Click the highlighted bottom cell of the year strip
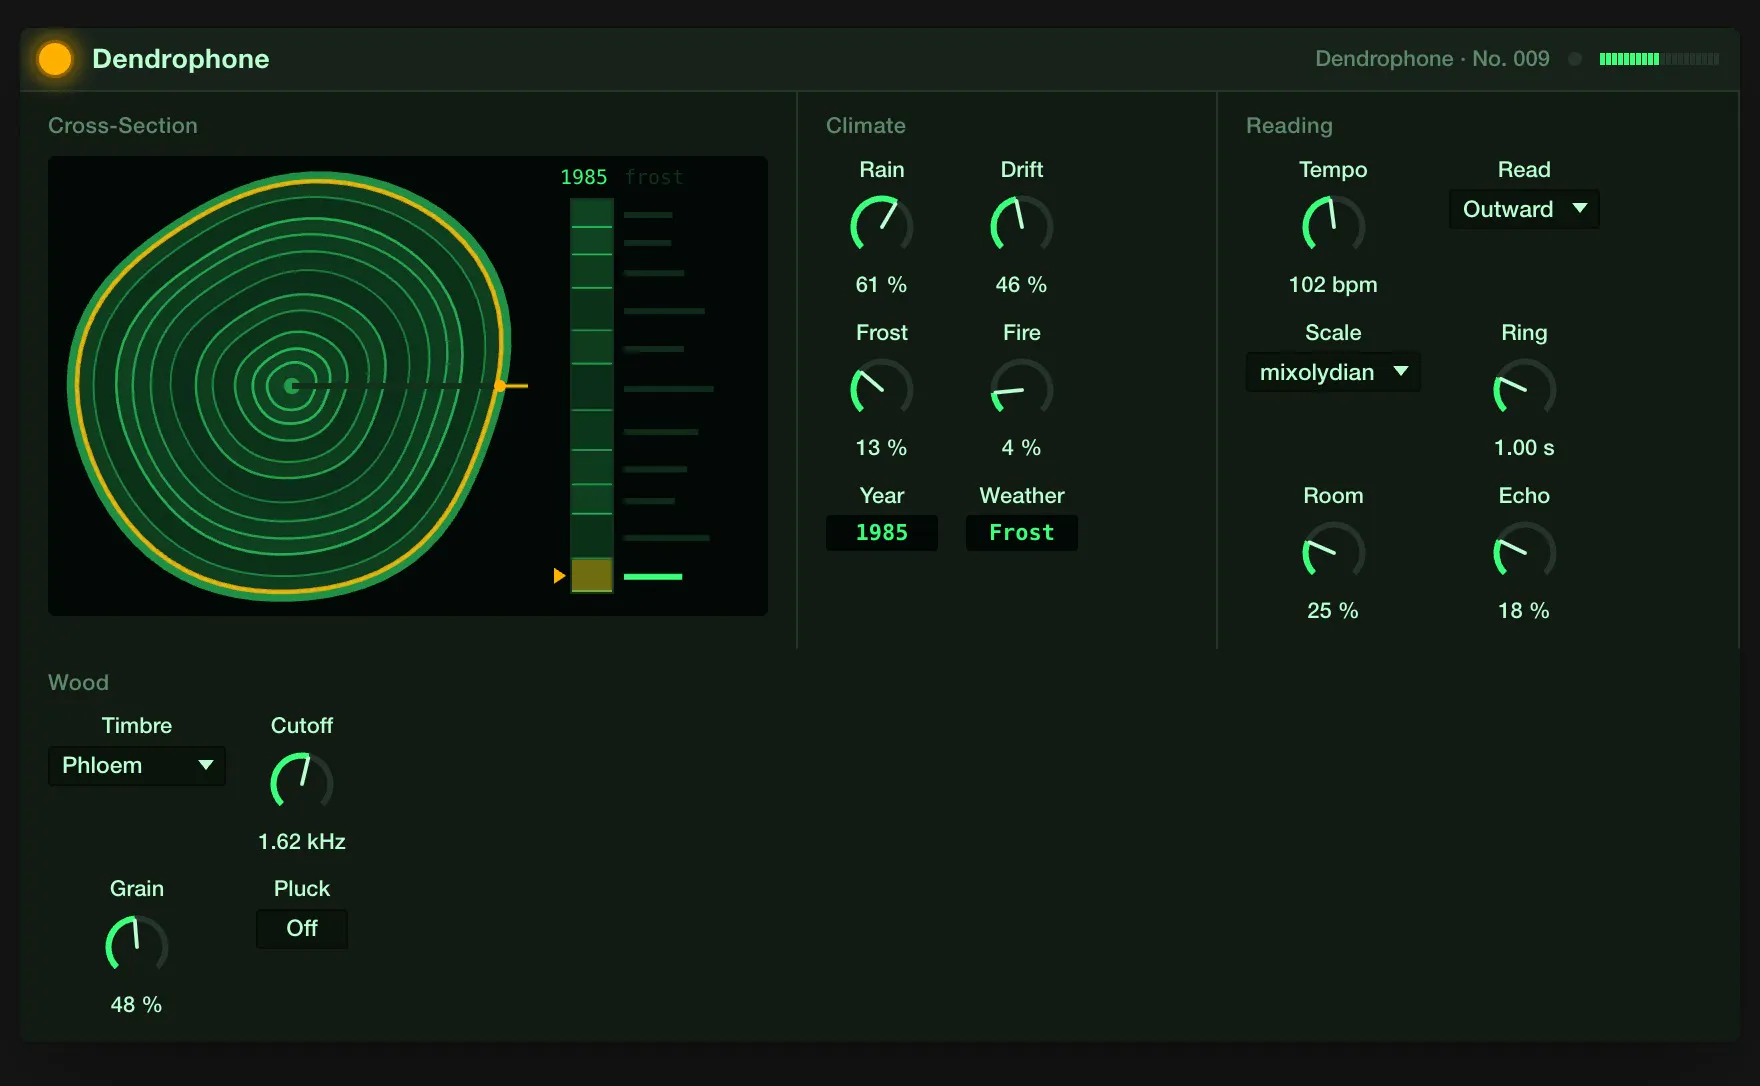This screenshot has height=1086, width=1760. [592, 575]
